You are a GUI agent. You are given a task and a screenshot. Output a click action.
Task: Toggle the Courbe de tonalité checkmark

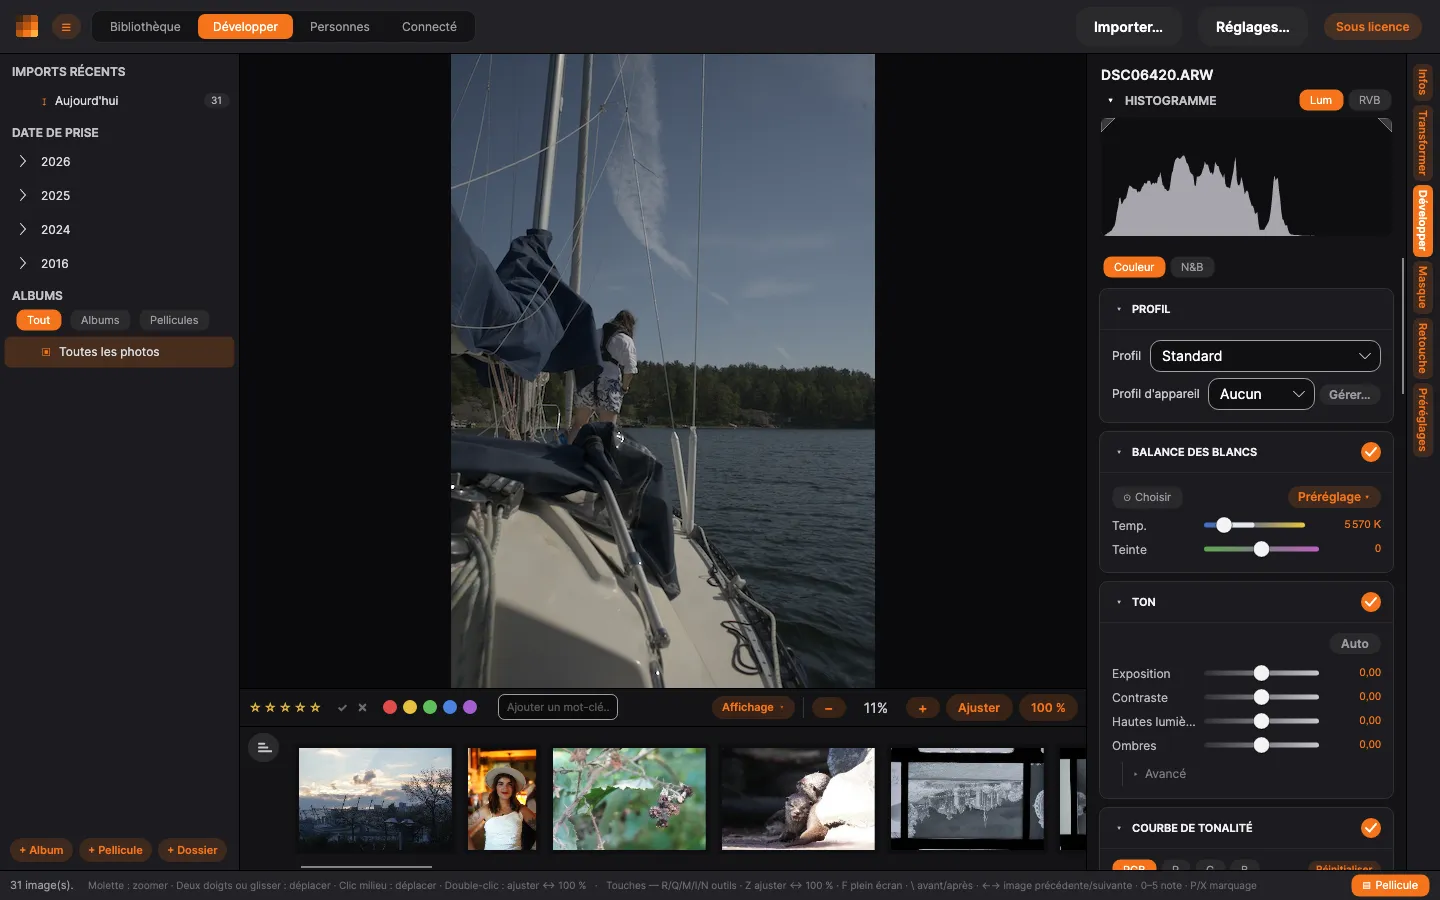[x=1371, y=828]
